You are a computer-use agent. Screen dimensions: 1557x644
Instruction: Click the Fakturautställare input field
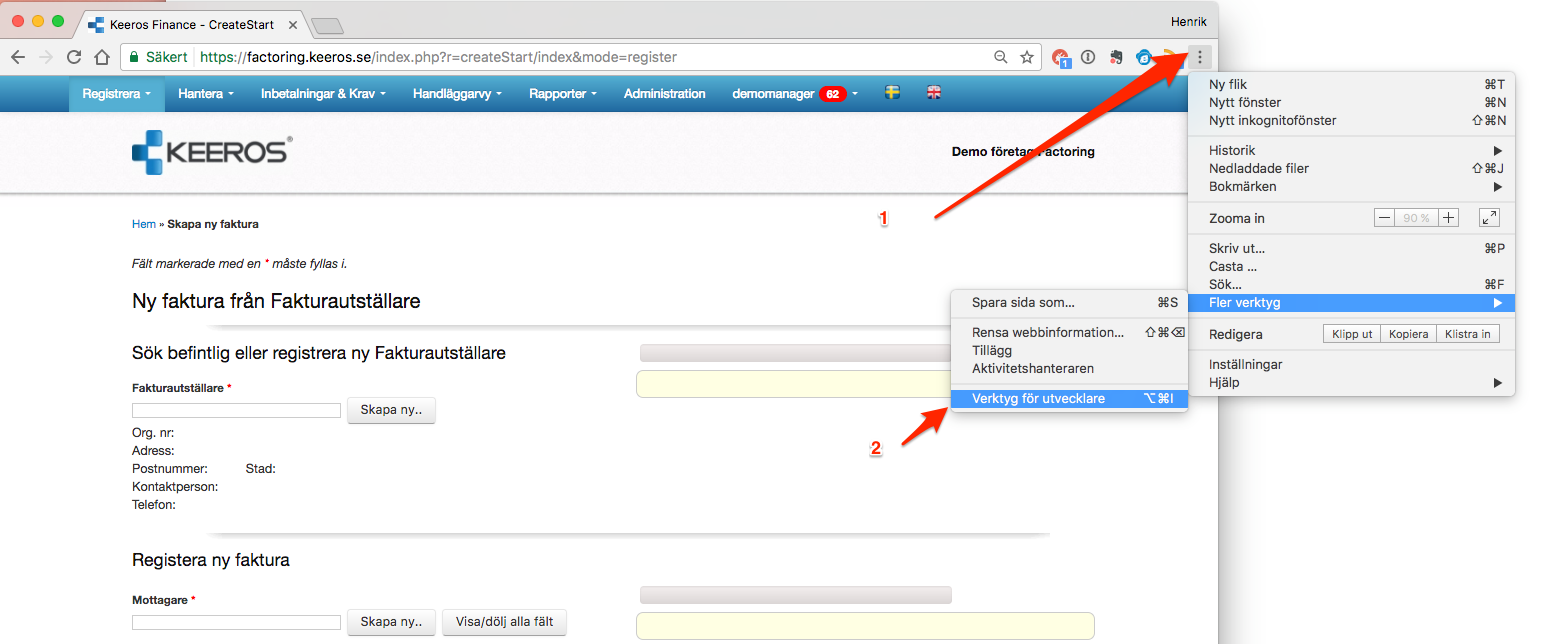click(x=236, y=410)
